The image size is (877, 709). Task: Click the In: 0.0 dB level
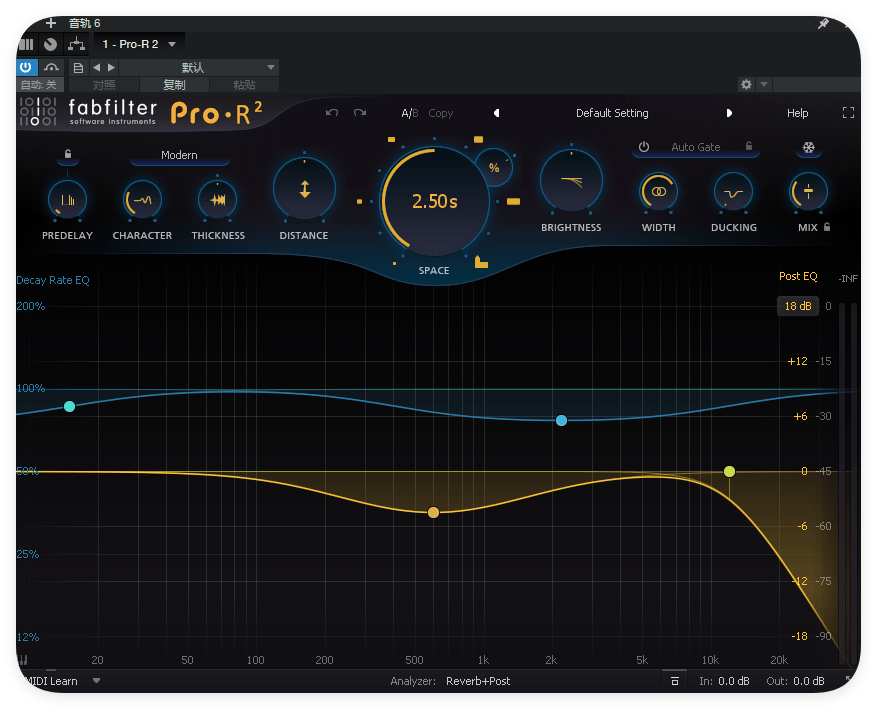724,681
